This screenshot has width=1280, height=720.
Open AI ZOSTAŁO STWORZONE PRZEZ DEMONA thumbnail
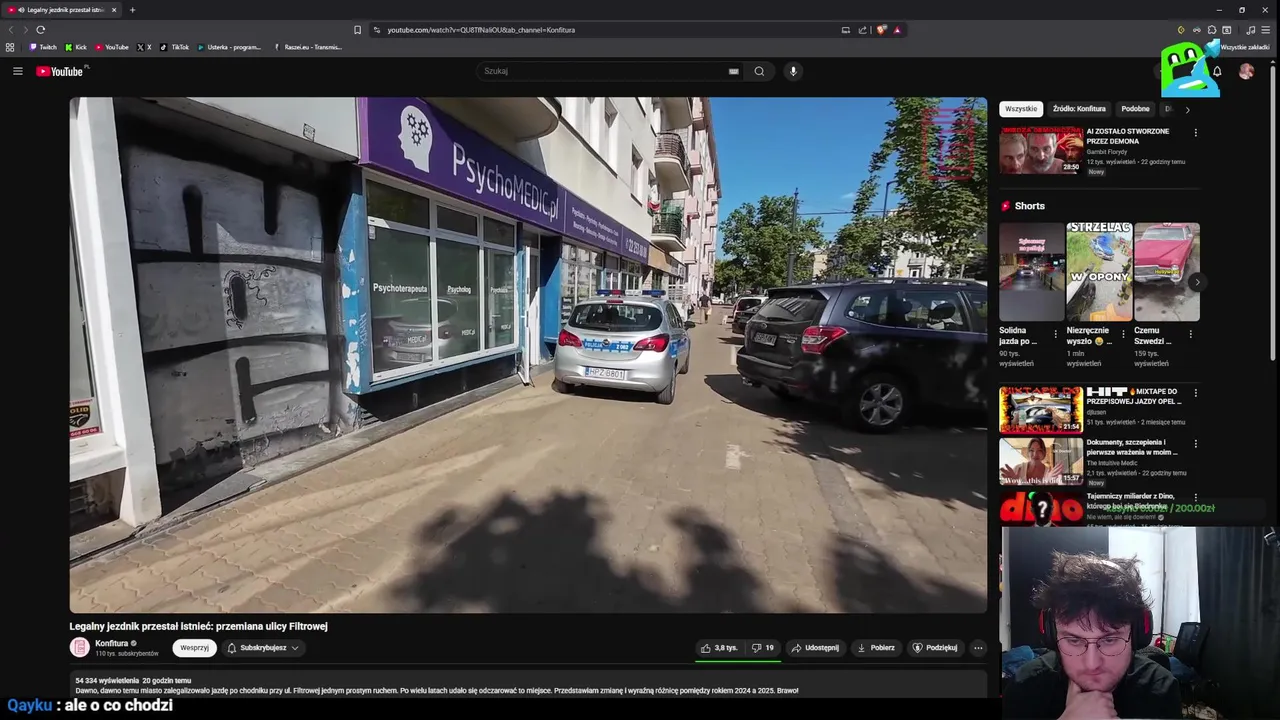[x=1041, y=150]
